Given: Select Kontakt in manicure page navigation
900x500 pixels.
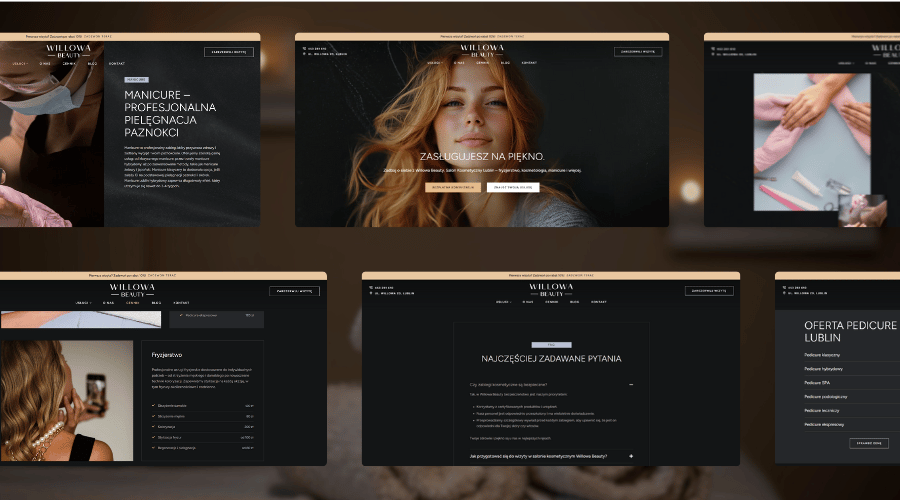Looking at the screenshot, I should point(116,63).
